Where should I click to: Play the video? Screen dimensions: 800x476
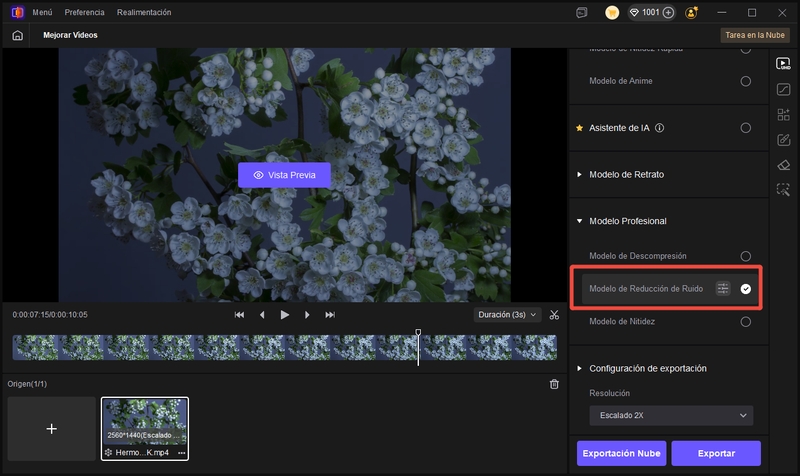285,315
